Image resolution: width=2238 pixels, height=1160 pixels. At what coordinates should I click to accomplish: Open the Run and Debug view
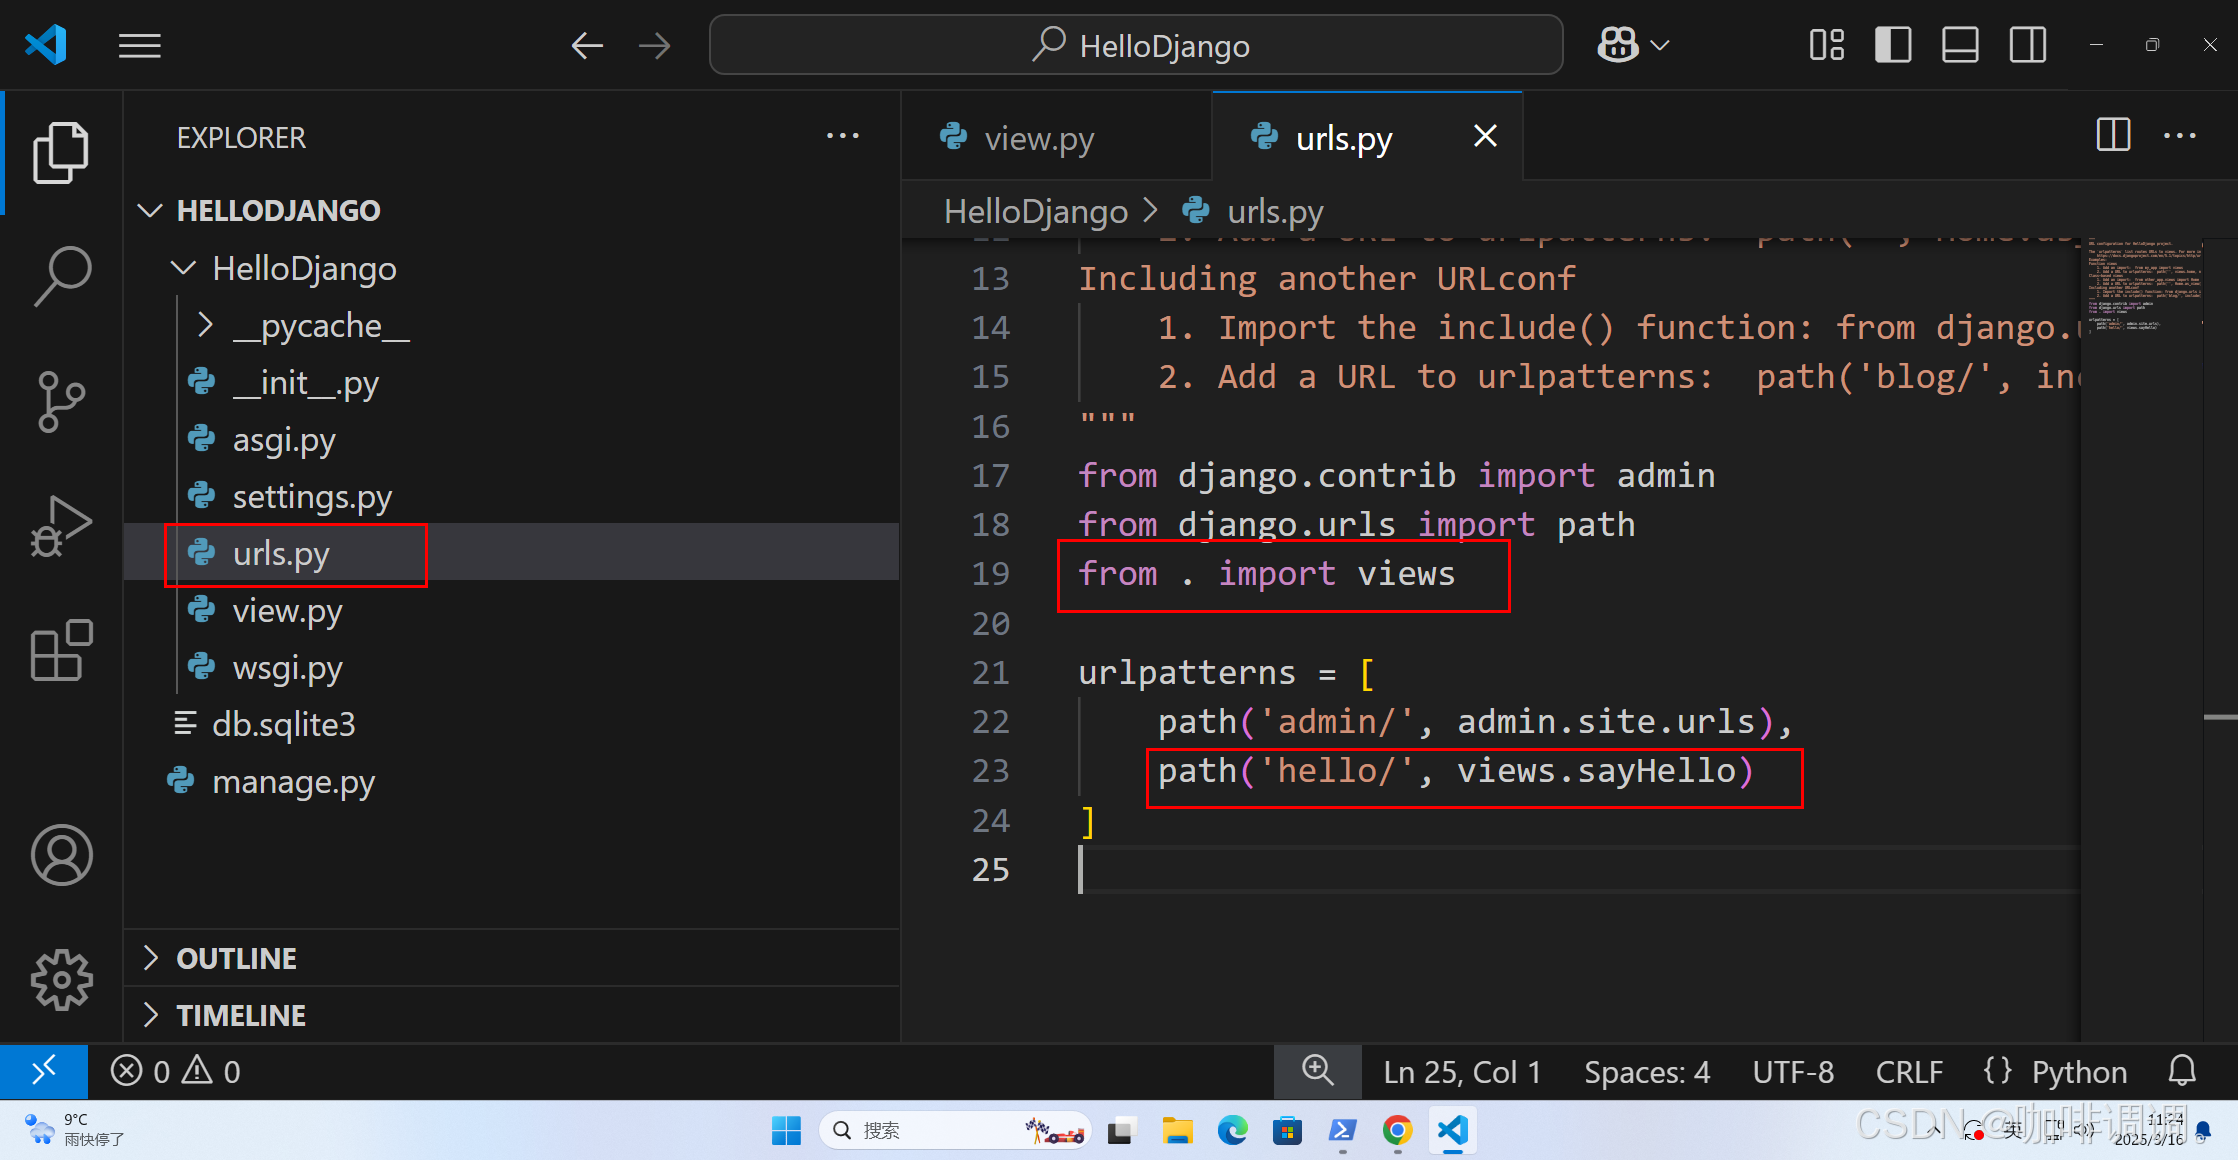coord(62,527)
